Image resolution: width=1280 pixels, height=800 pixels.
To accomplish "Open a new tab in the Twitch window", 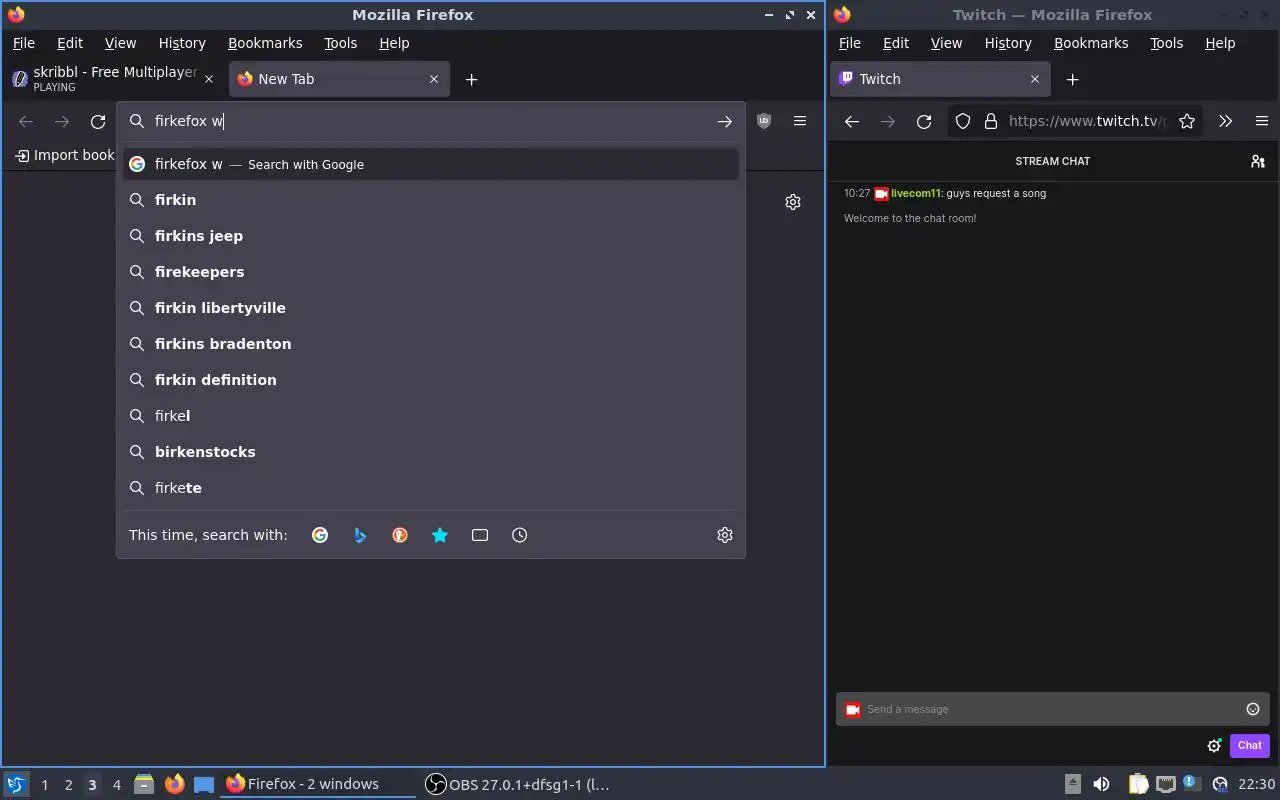I will click(1073, 80).
